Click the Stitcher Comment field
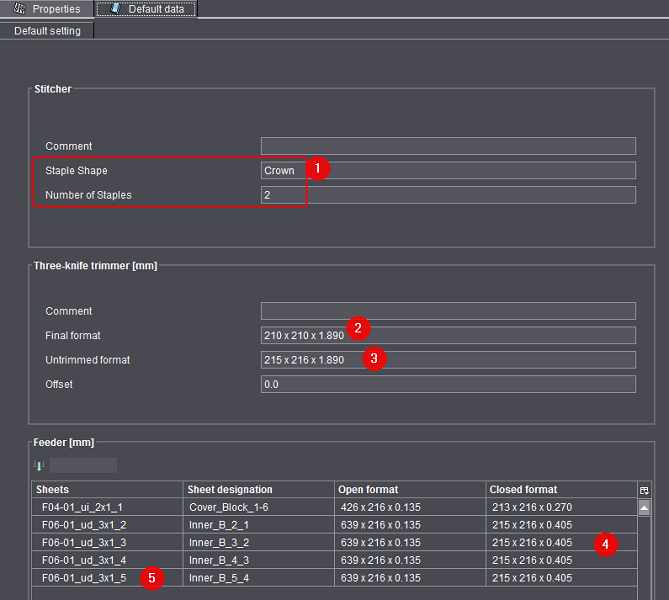Image resolution: width=669 pixels, height=600 pixels. pyautogui.click(x=447, y=146)
